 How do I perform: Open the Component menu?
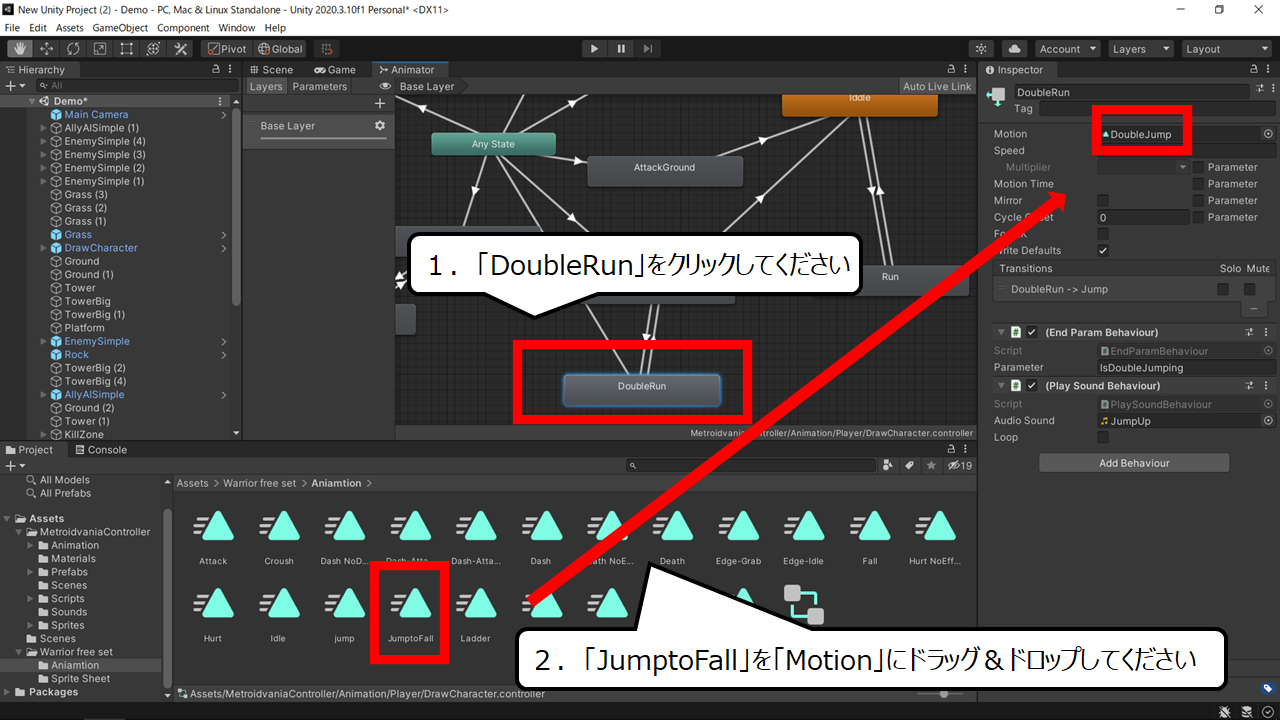point(183,28)
